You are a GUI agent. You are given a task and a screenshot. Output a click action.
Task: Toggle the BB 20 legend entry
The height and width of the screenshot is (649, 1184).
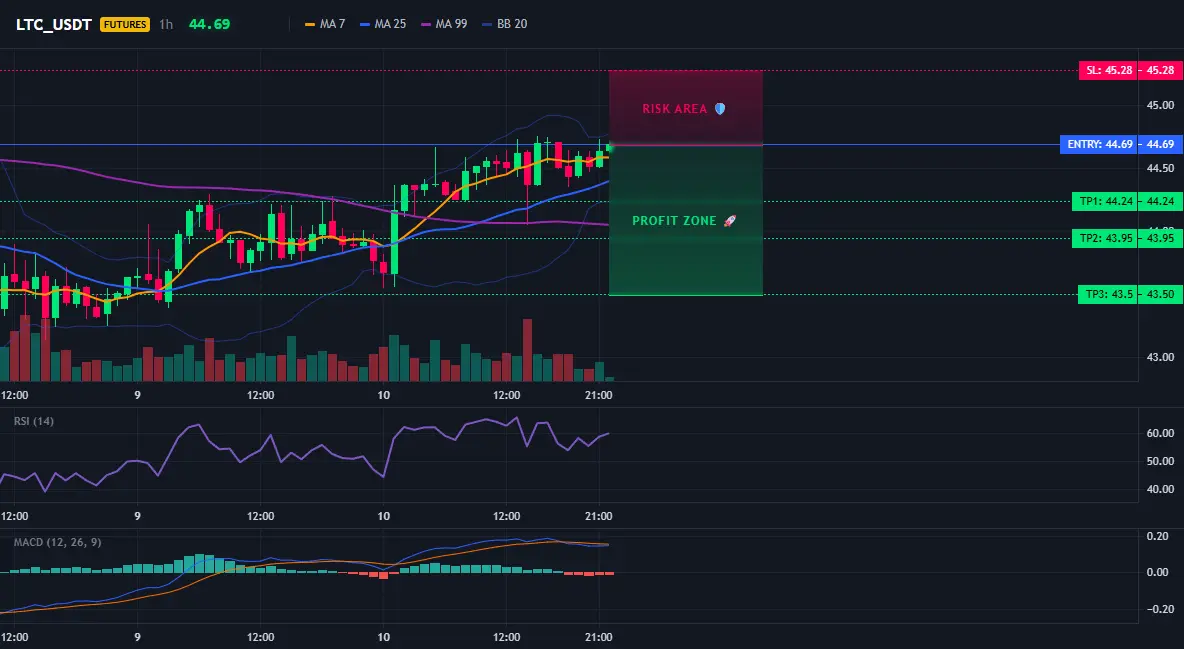(504, 24)
